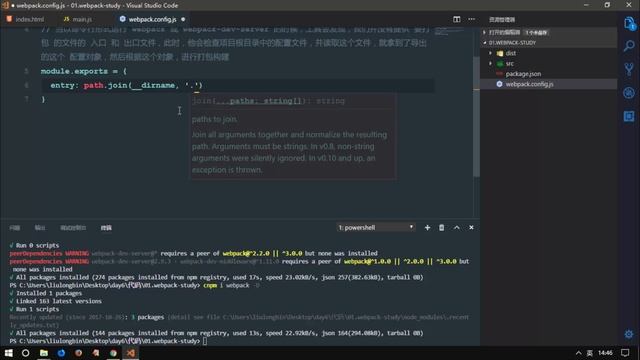
Task: Switch to the Terminal panel tab
Action: 106,228
